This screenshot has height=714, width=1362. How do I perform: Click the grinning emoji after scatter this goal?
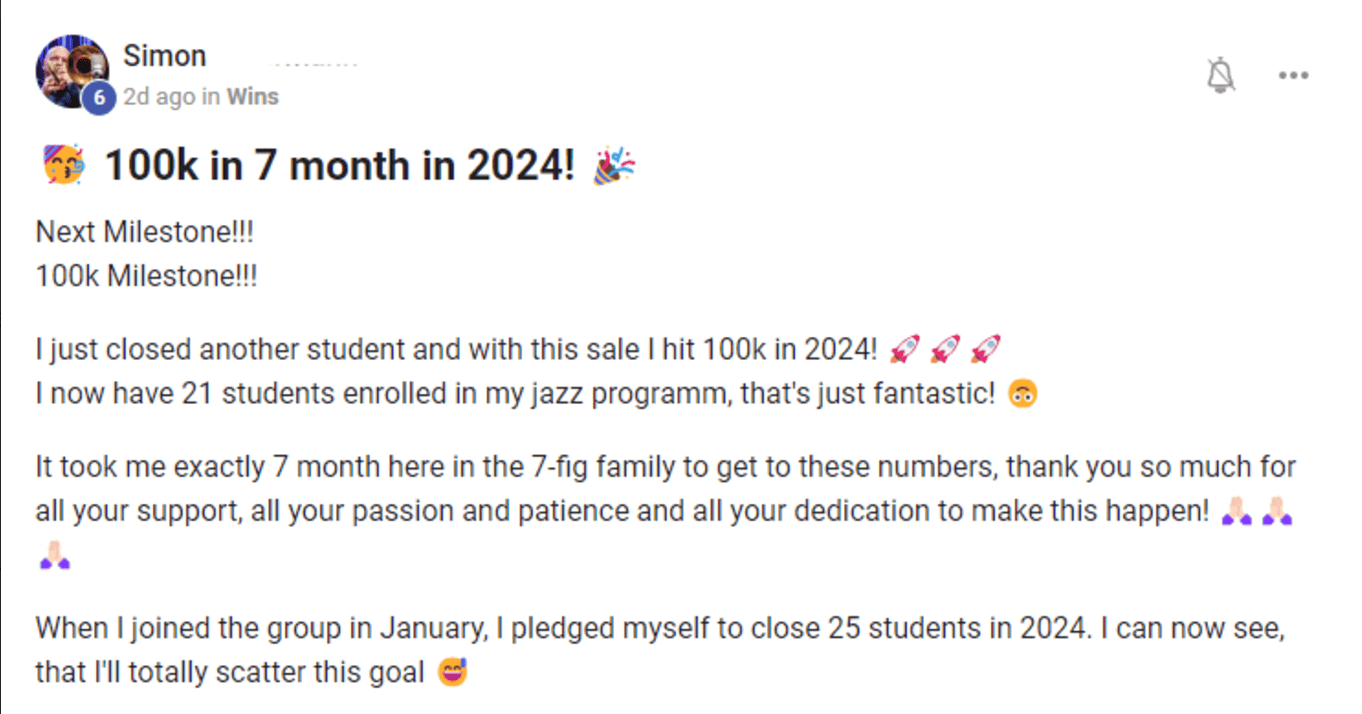[454, 672]
